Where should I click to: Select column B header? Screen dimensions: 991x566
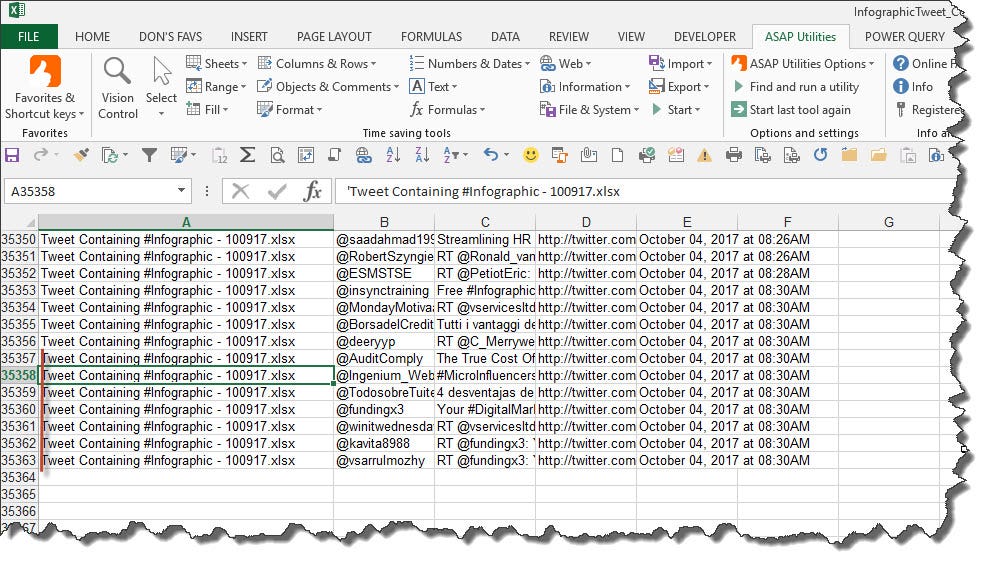[x=384, y=222]
